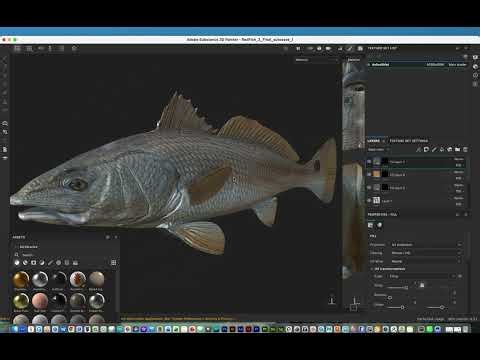Viewport: 480px width, 360px height.
Task: Select the white sphere with red pattern material
Action: click(78, 279)
